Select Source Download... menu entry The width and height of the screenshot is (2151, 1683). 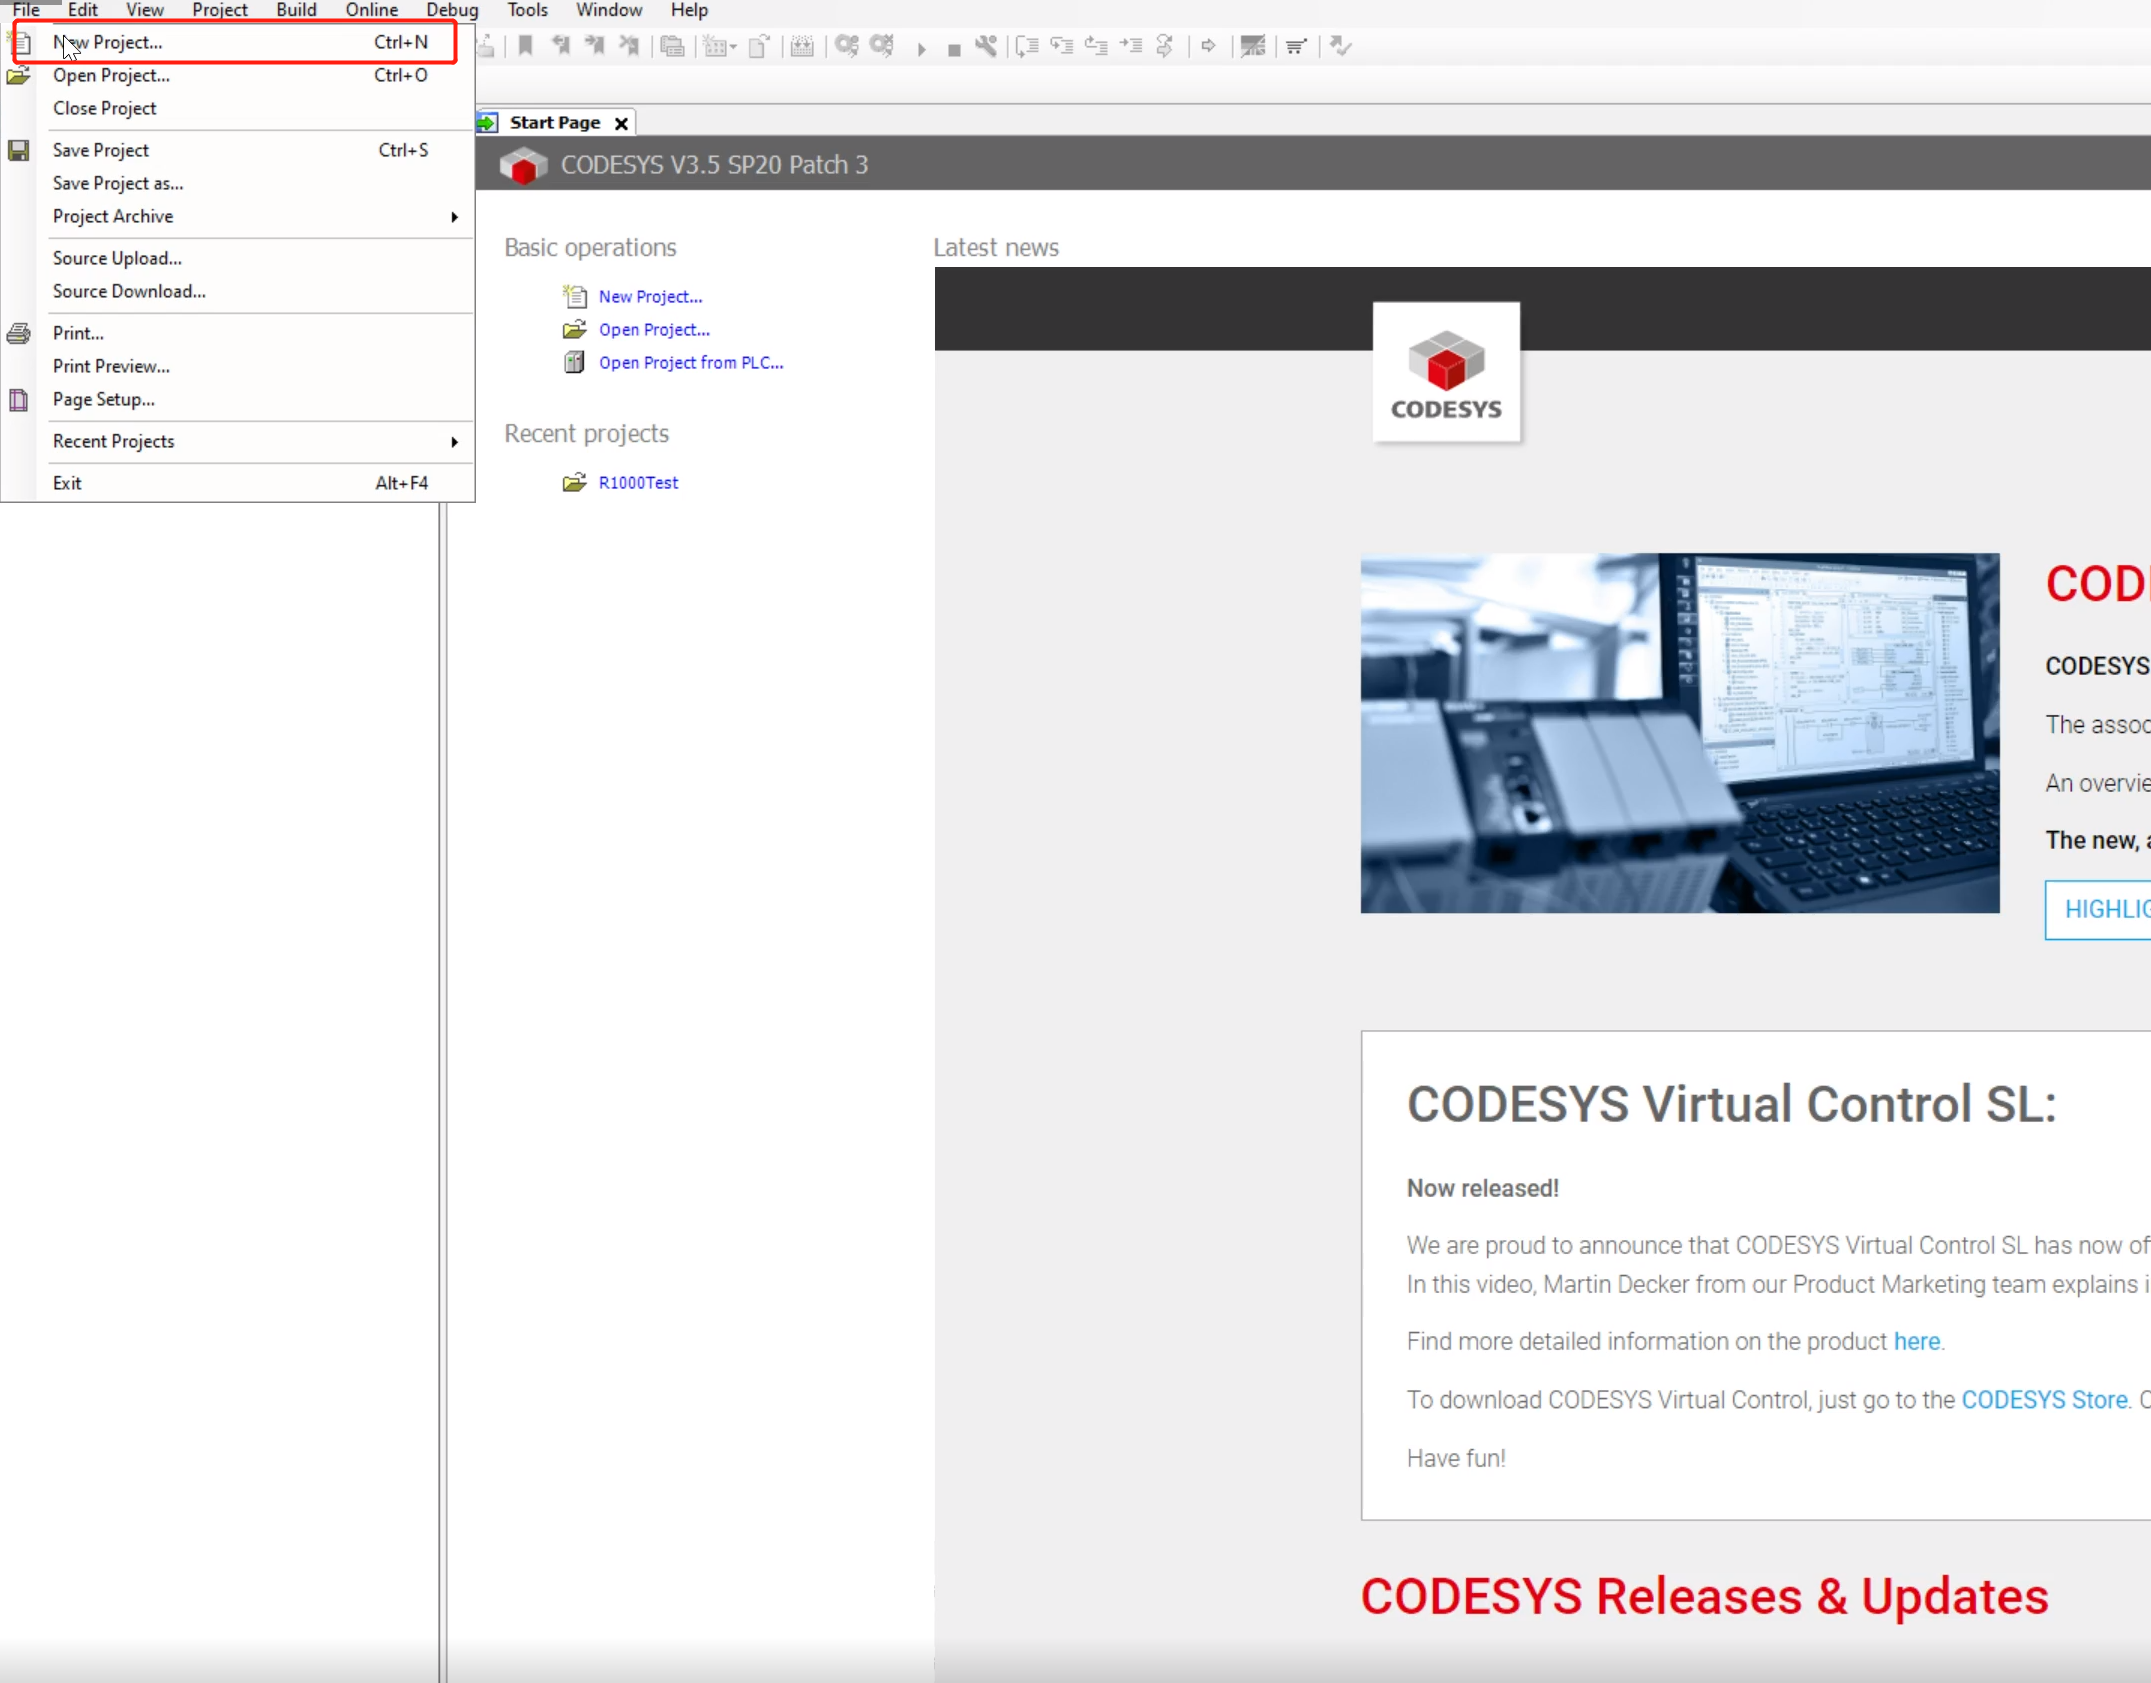click(240, 291)
